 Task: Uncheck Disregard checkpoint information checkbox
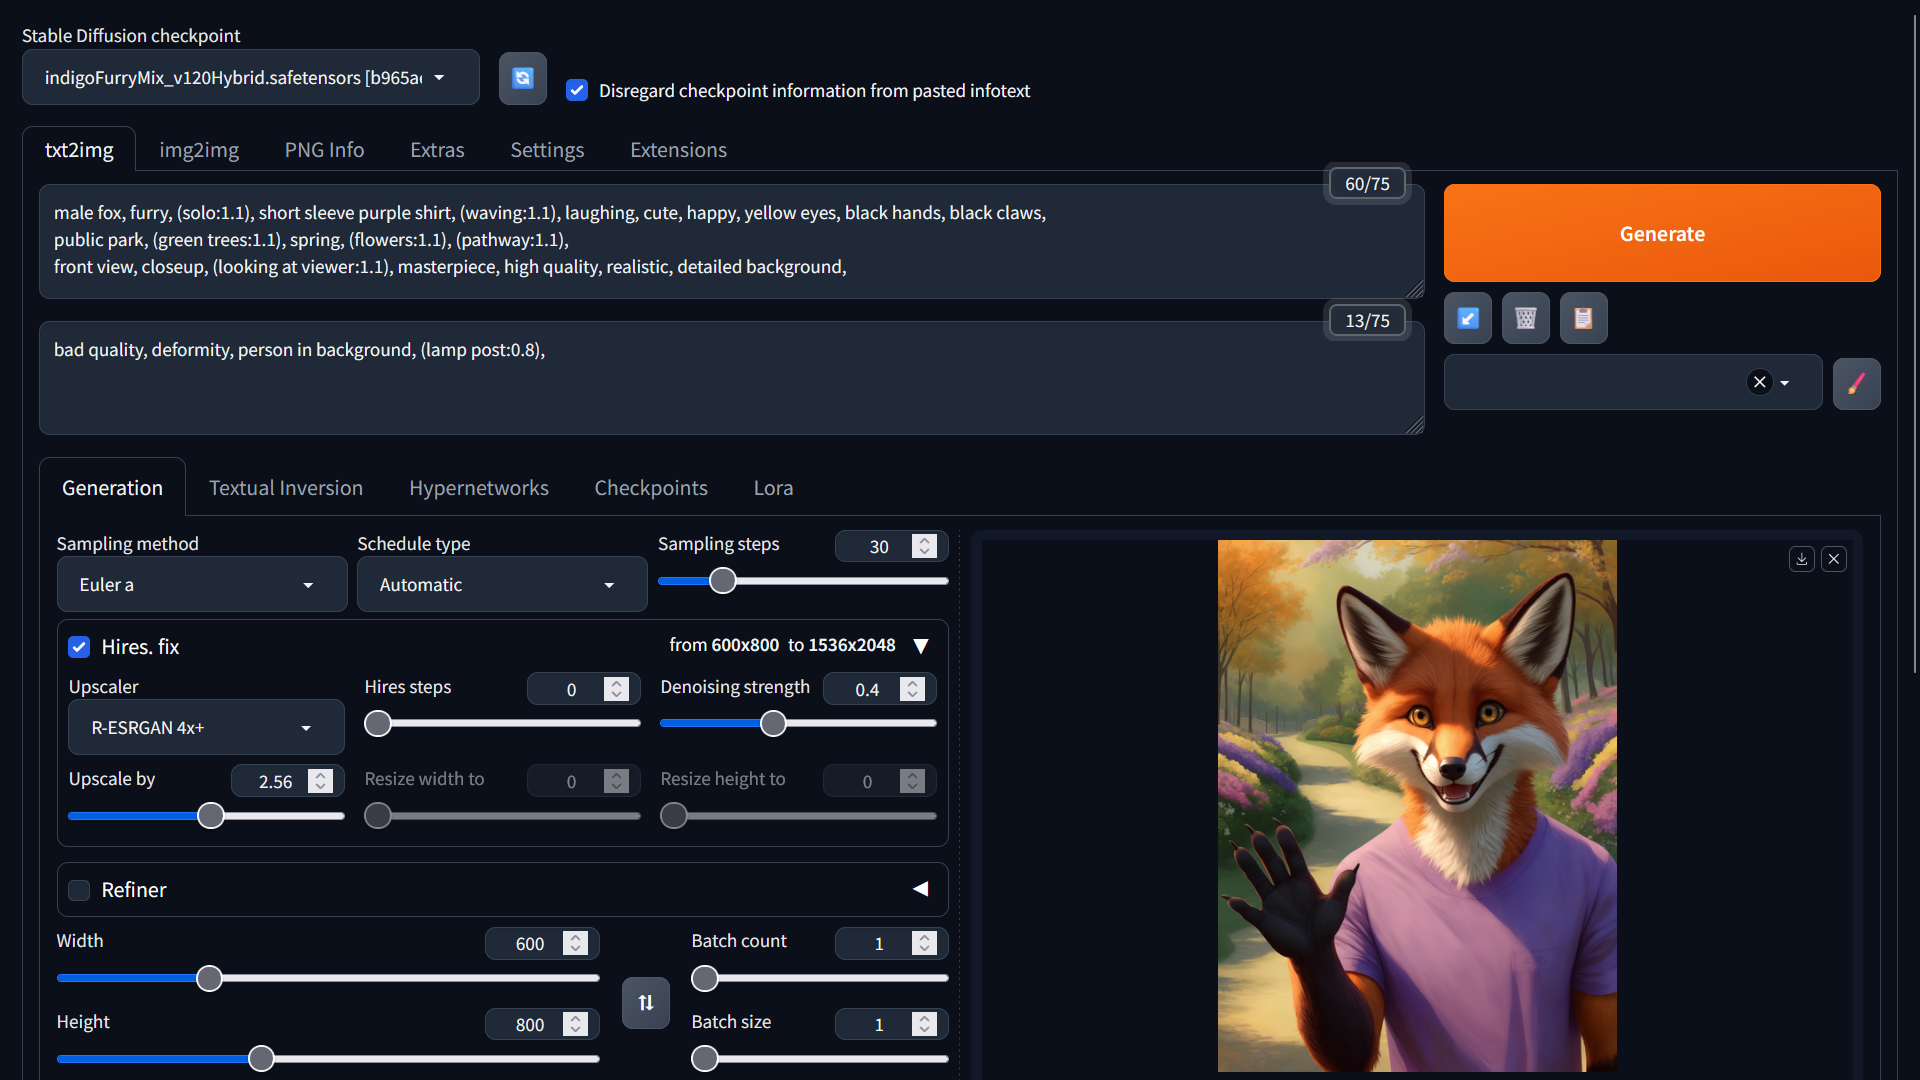tap(577, 90)
